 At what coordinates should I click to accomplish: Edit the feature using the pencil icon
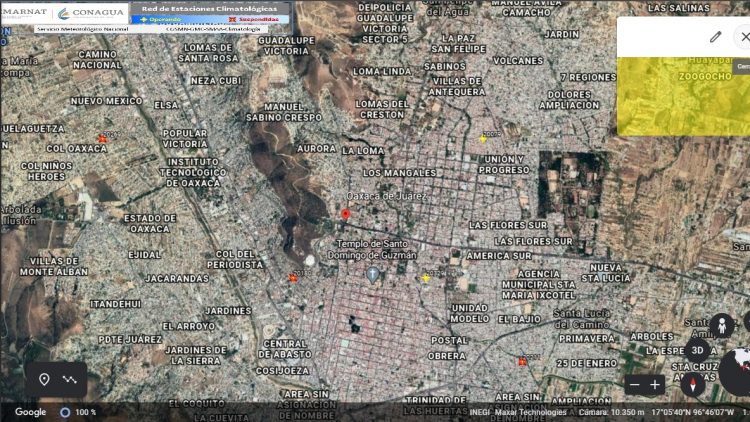click(x=715, y=37)
